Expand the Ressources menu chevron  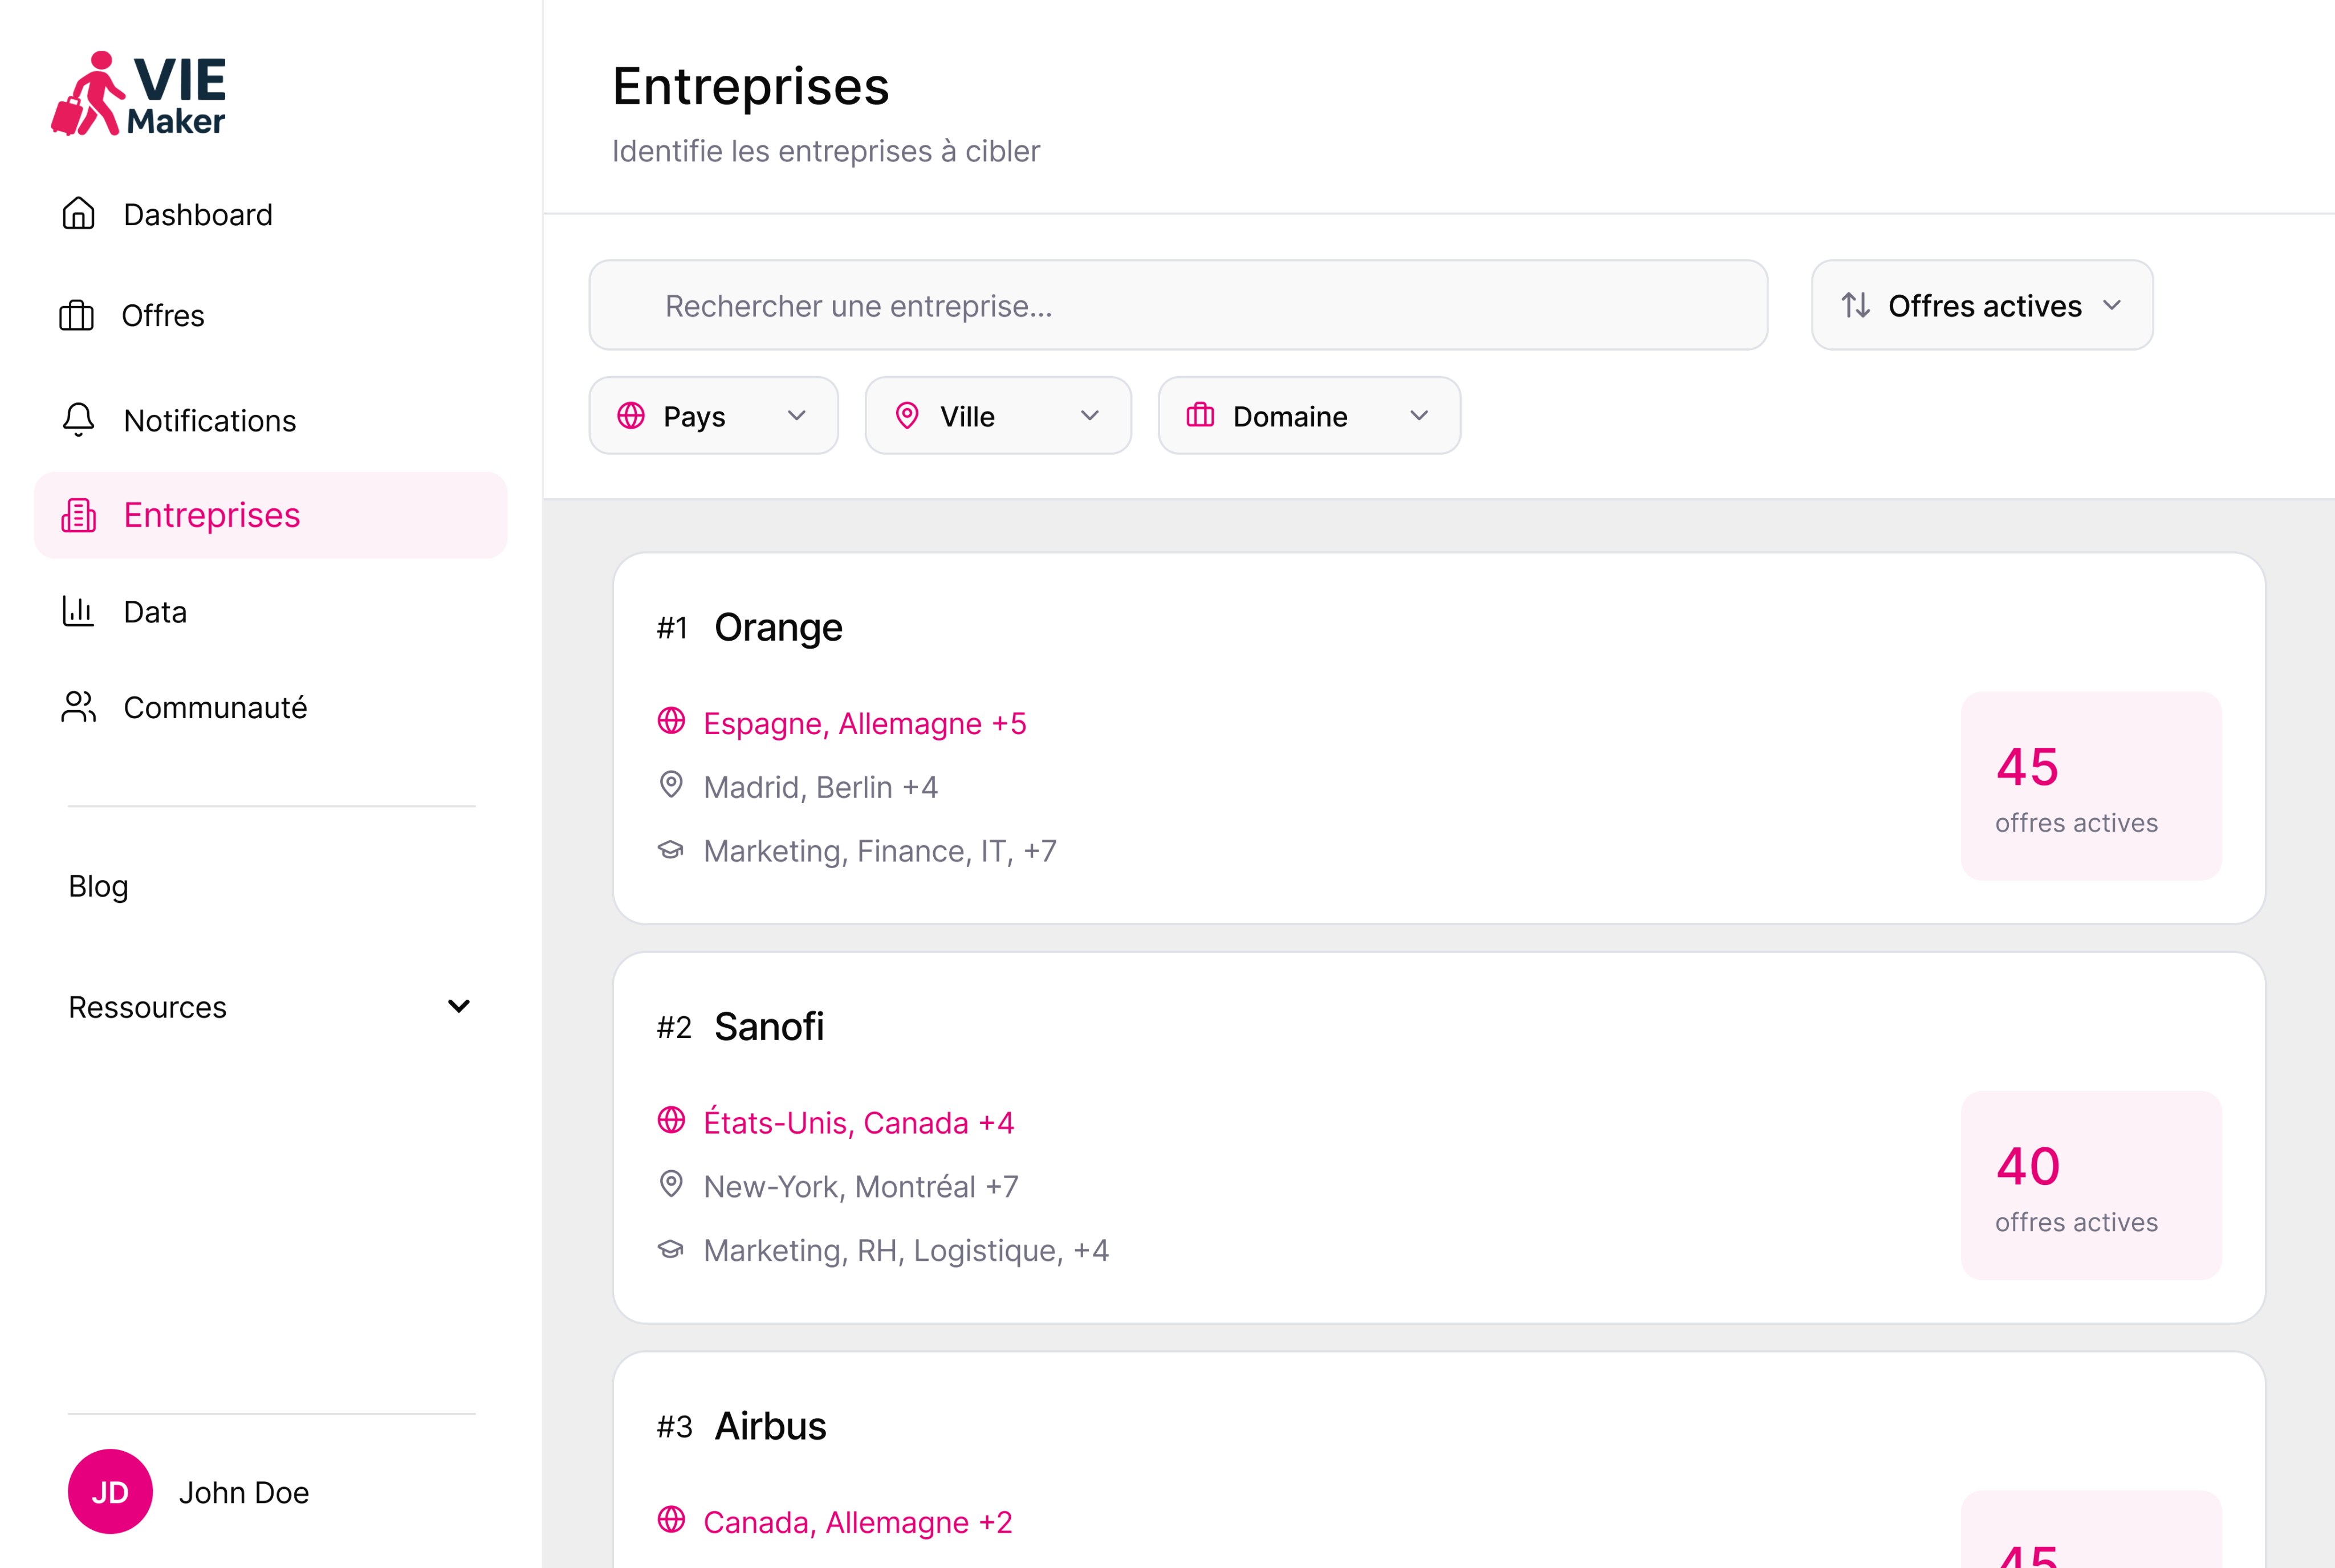459,1006
